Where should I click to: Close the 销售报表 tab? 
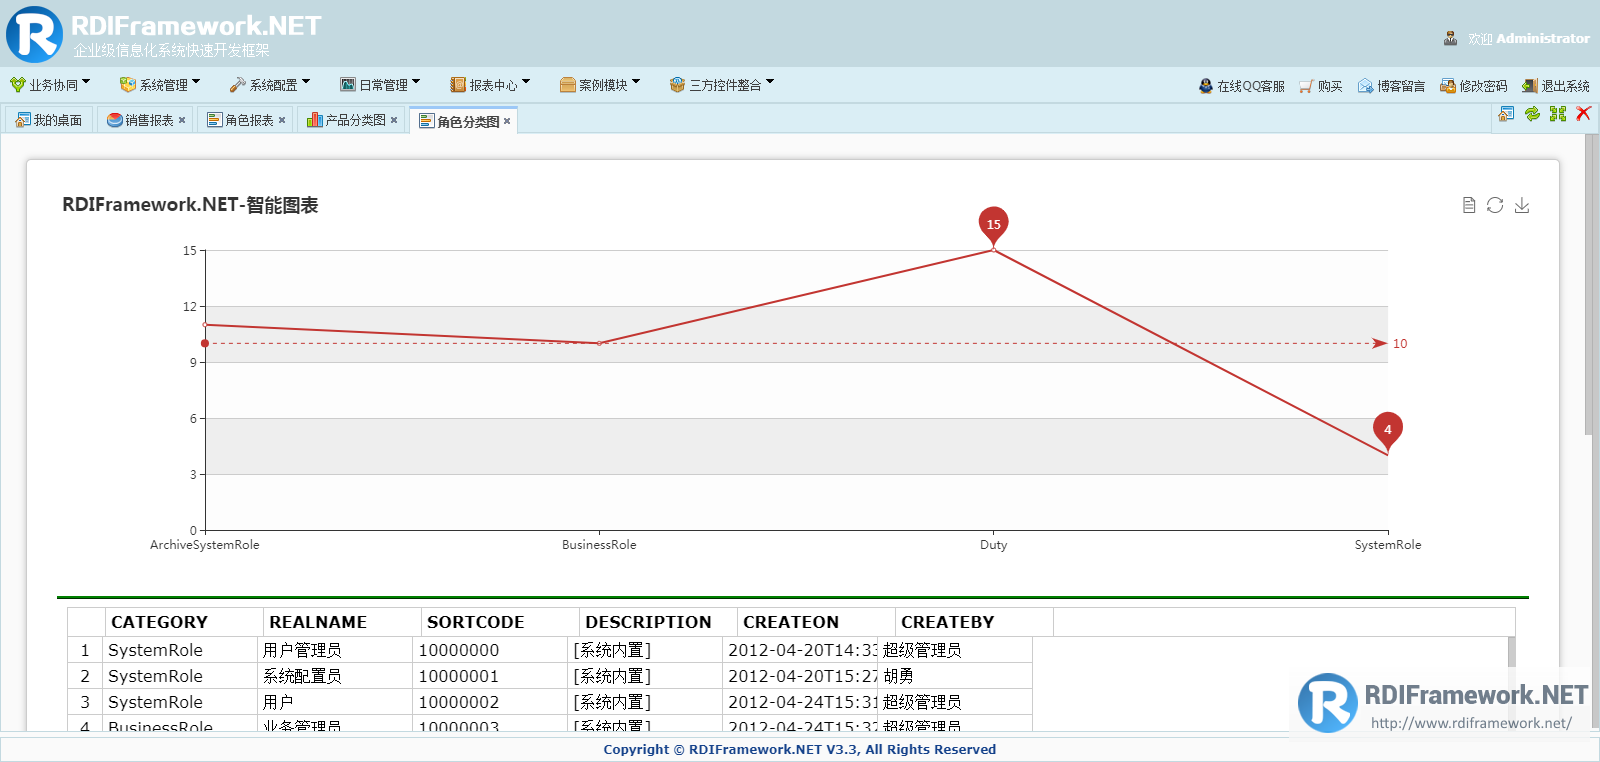point(182,120)
